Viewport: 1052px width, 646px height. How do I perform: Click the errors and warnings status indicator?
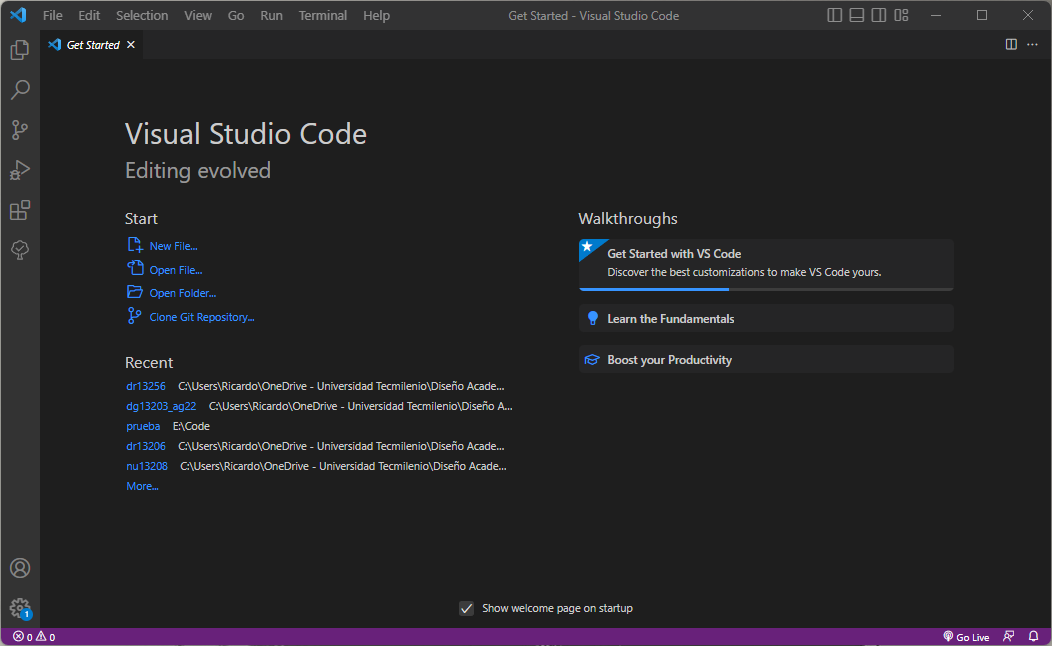pyautogui.click(x=34, y=637)
